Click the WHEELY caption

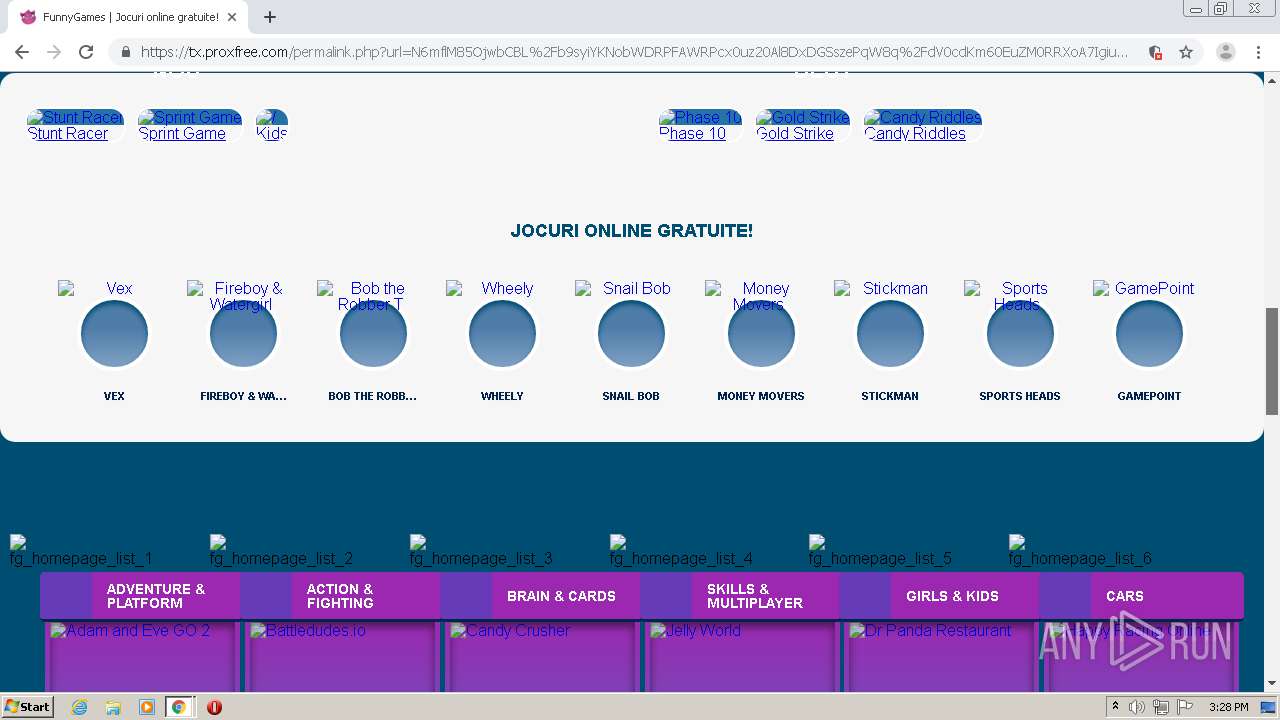click(x=502, y=396)
